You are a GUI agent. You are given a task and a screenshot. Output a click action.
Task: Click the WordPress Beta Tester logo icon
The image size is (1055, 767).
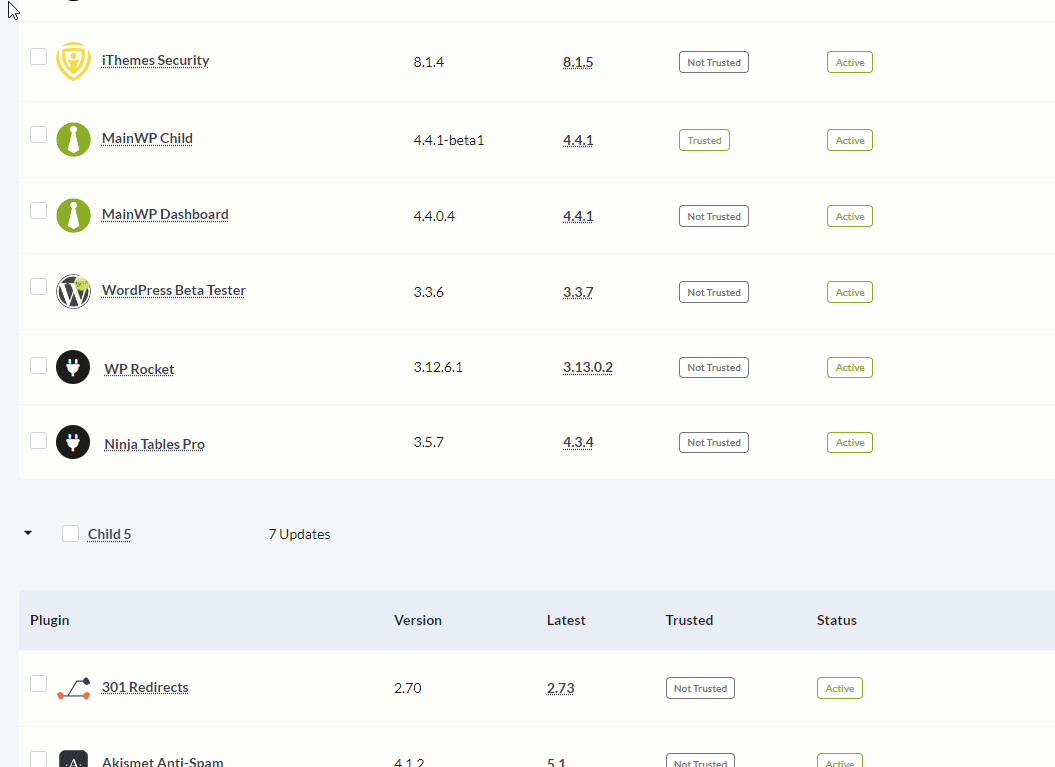tap(73, 291)
